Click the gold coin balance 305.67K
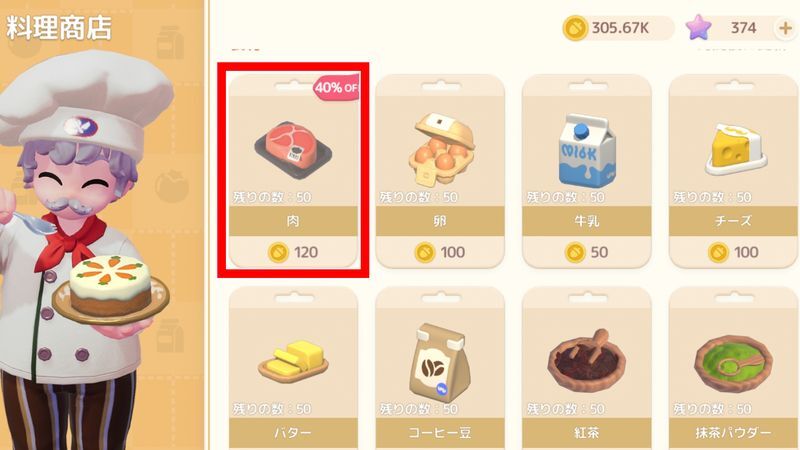800x450 pixels. (618, 28)
